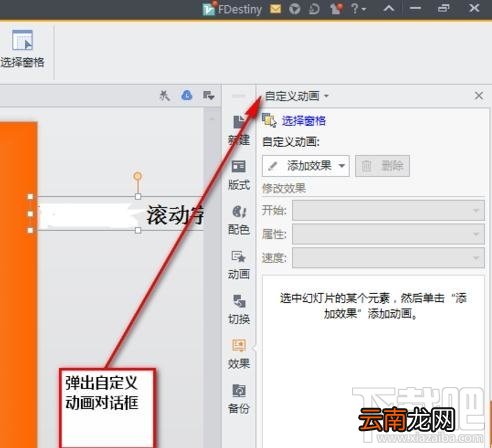Click the sidebar collapse handle above 新建

pyautogui.click(x=239, y=96)
